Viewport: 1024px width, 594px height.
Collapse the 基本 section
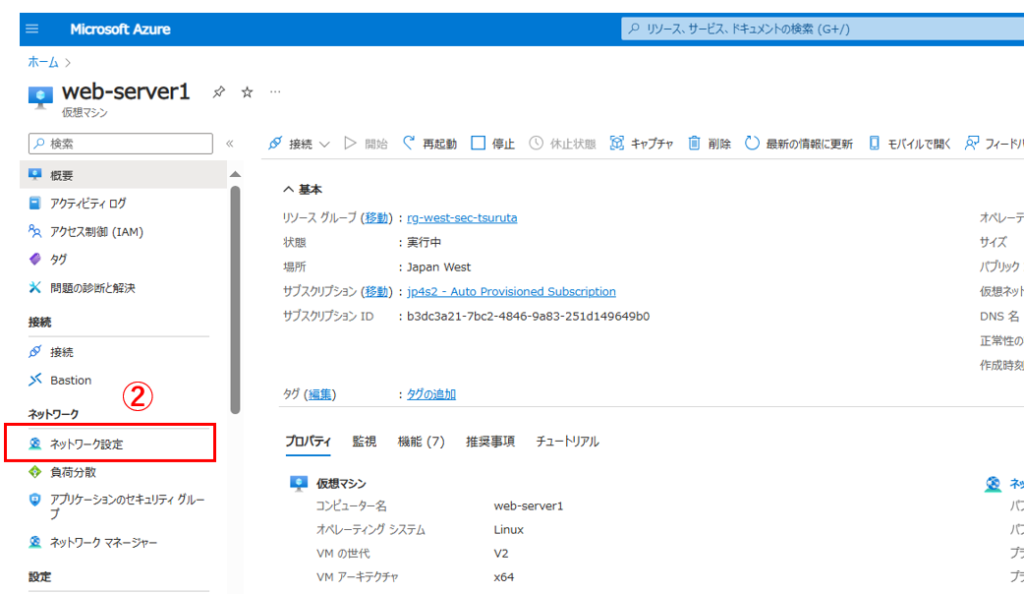(x=302, y=189)
